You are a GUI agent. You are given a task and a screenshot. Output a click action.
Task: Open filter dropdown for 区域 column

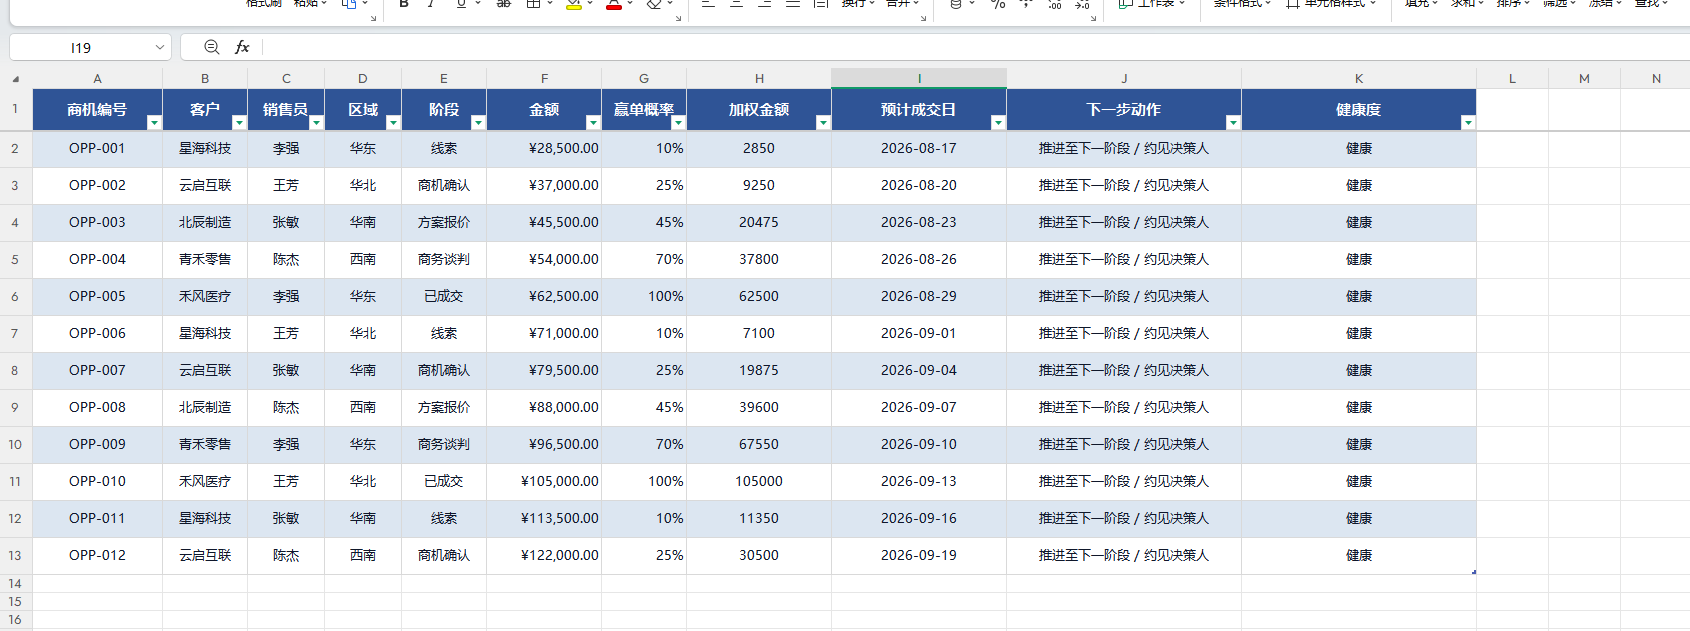pos(393,122)
